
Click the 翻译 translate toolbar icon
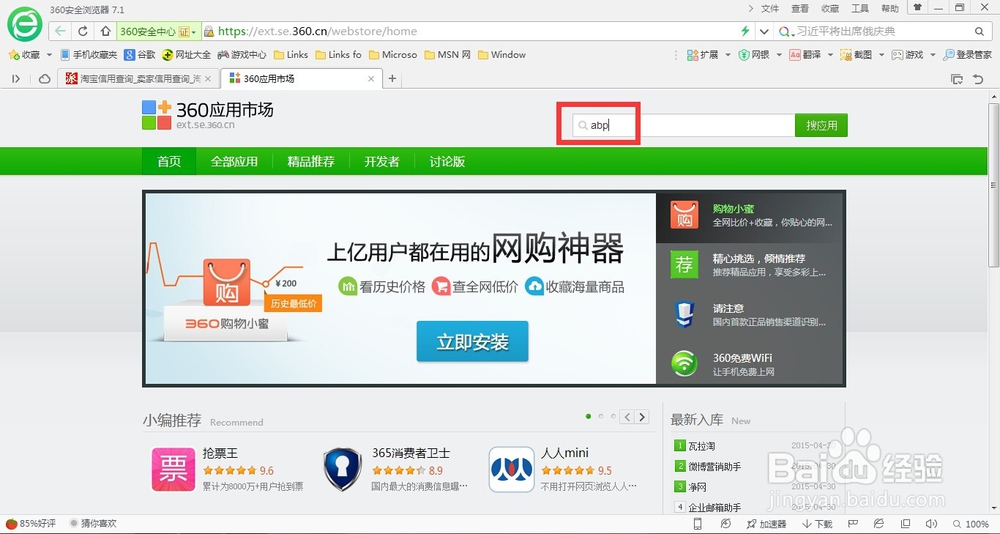tap(805, 55)
